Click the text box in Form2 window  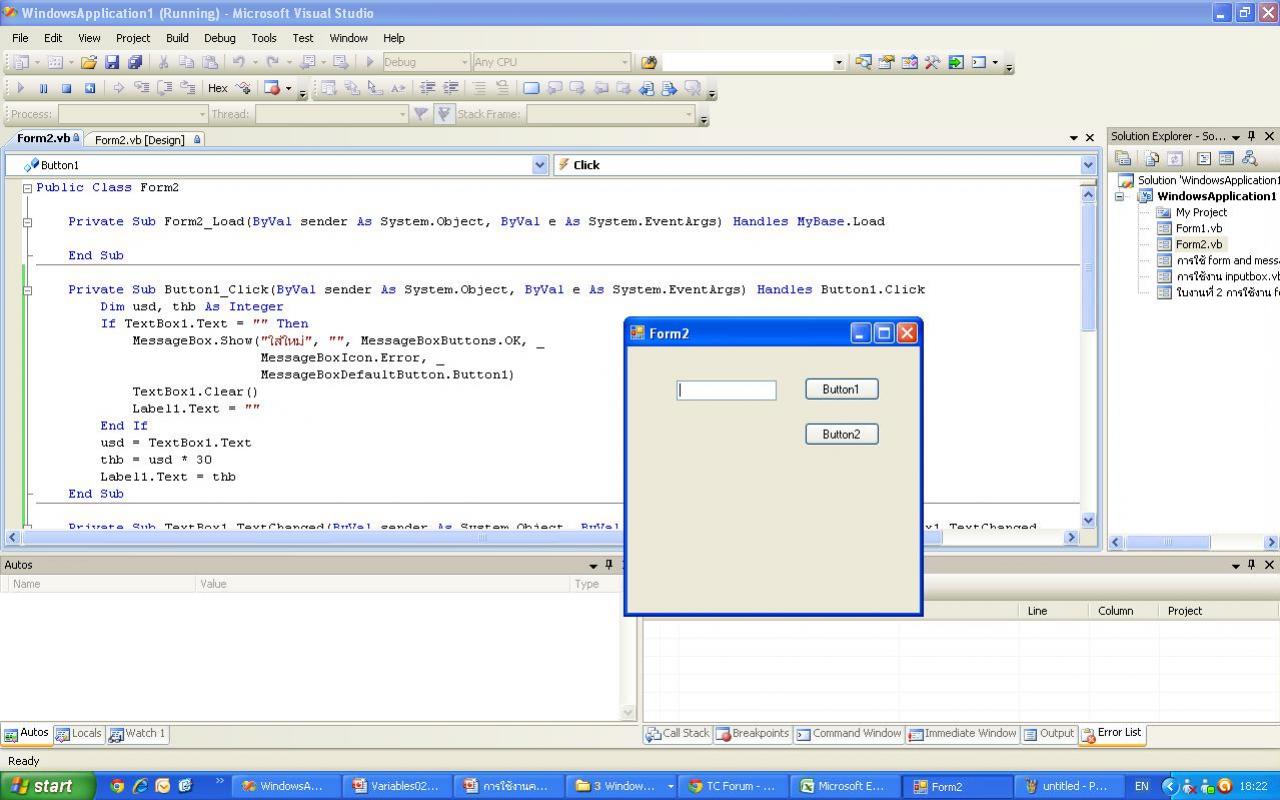(726, 391)
